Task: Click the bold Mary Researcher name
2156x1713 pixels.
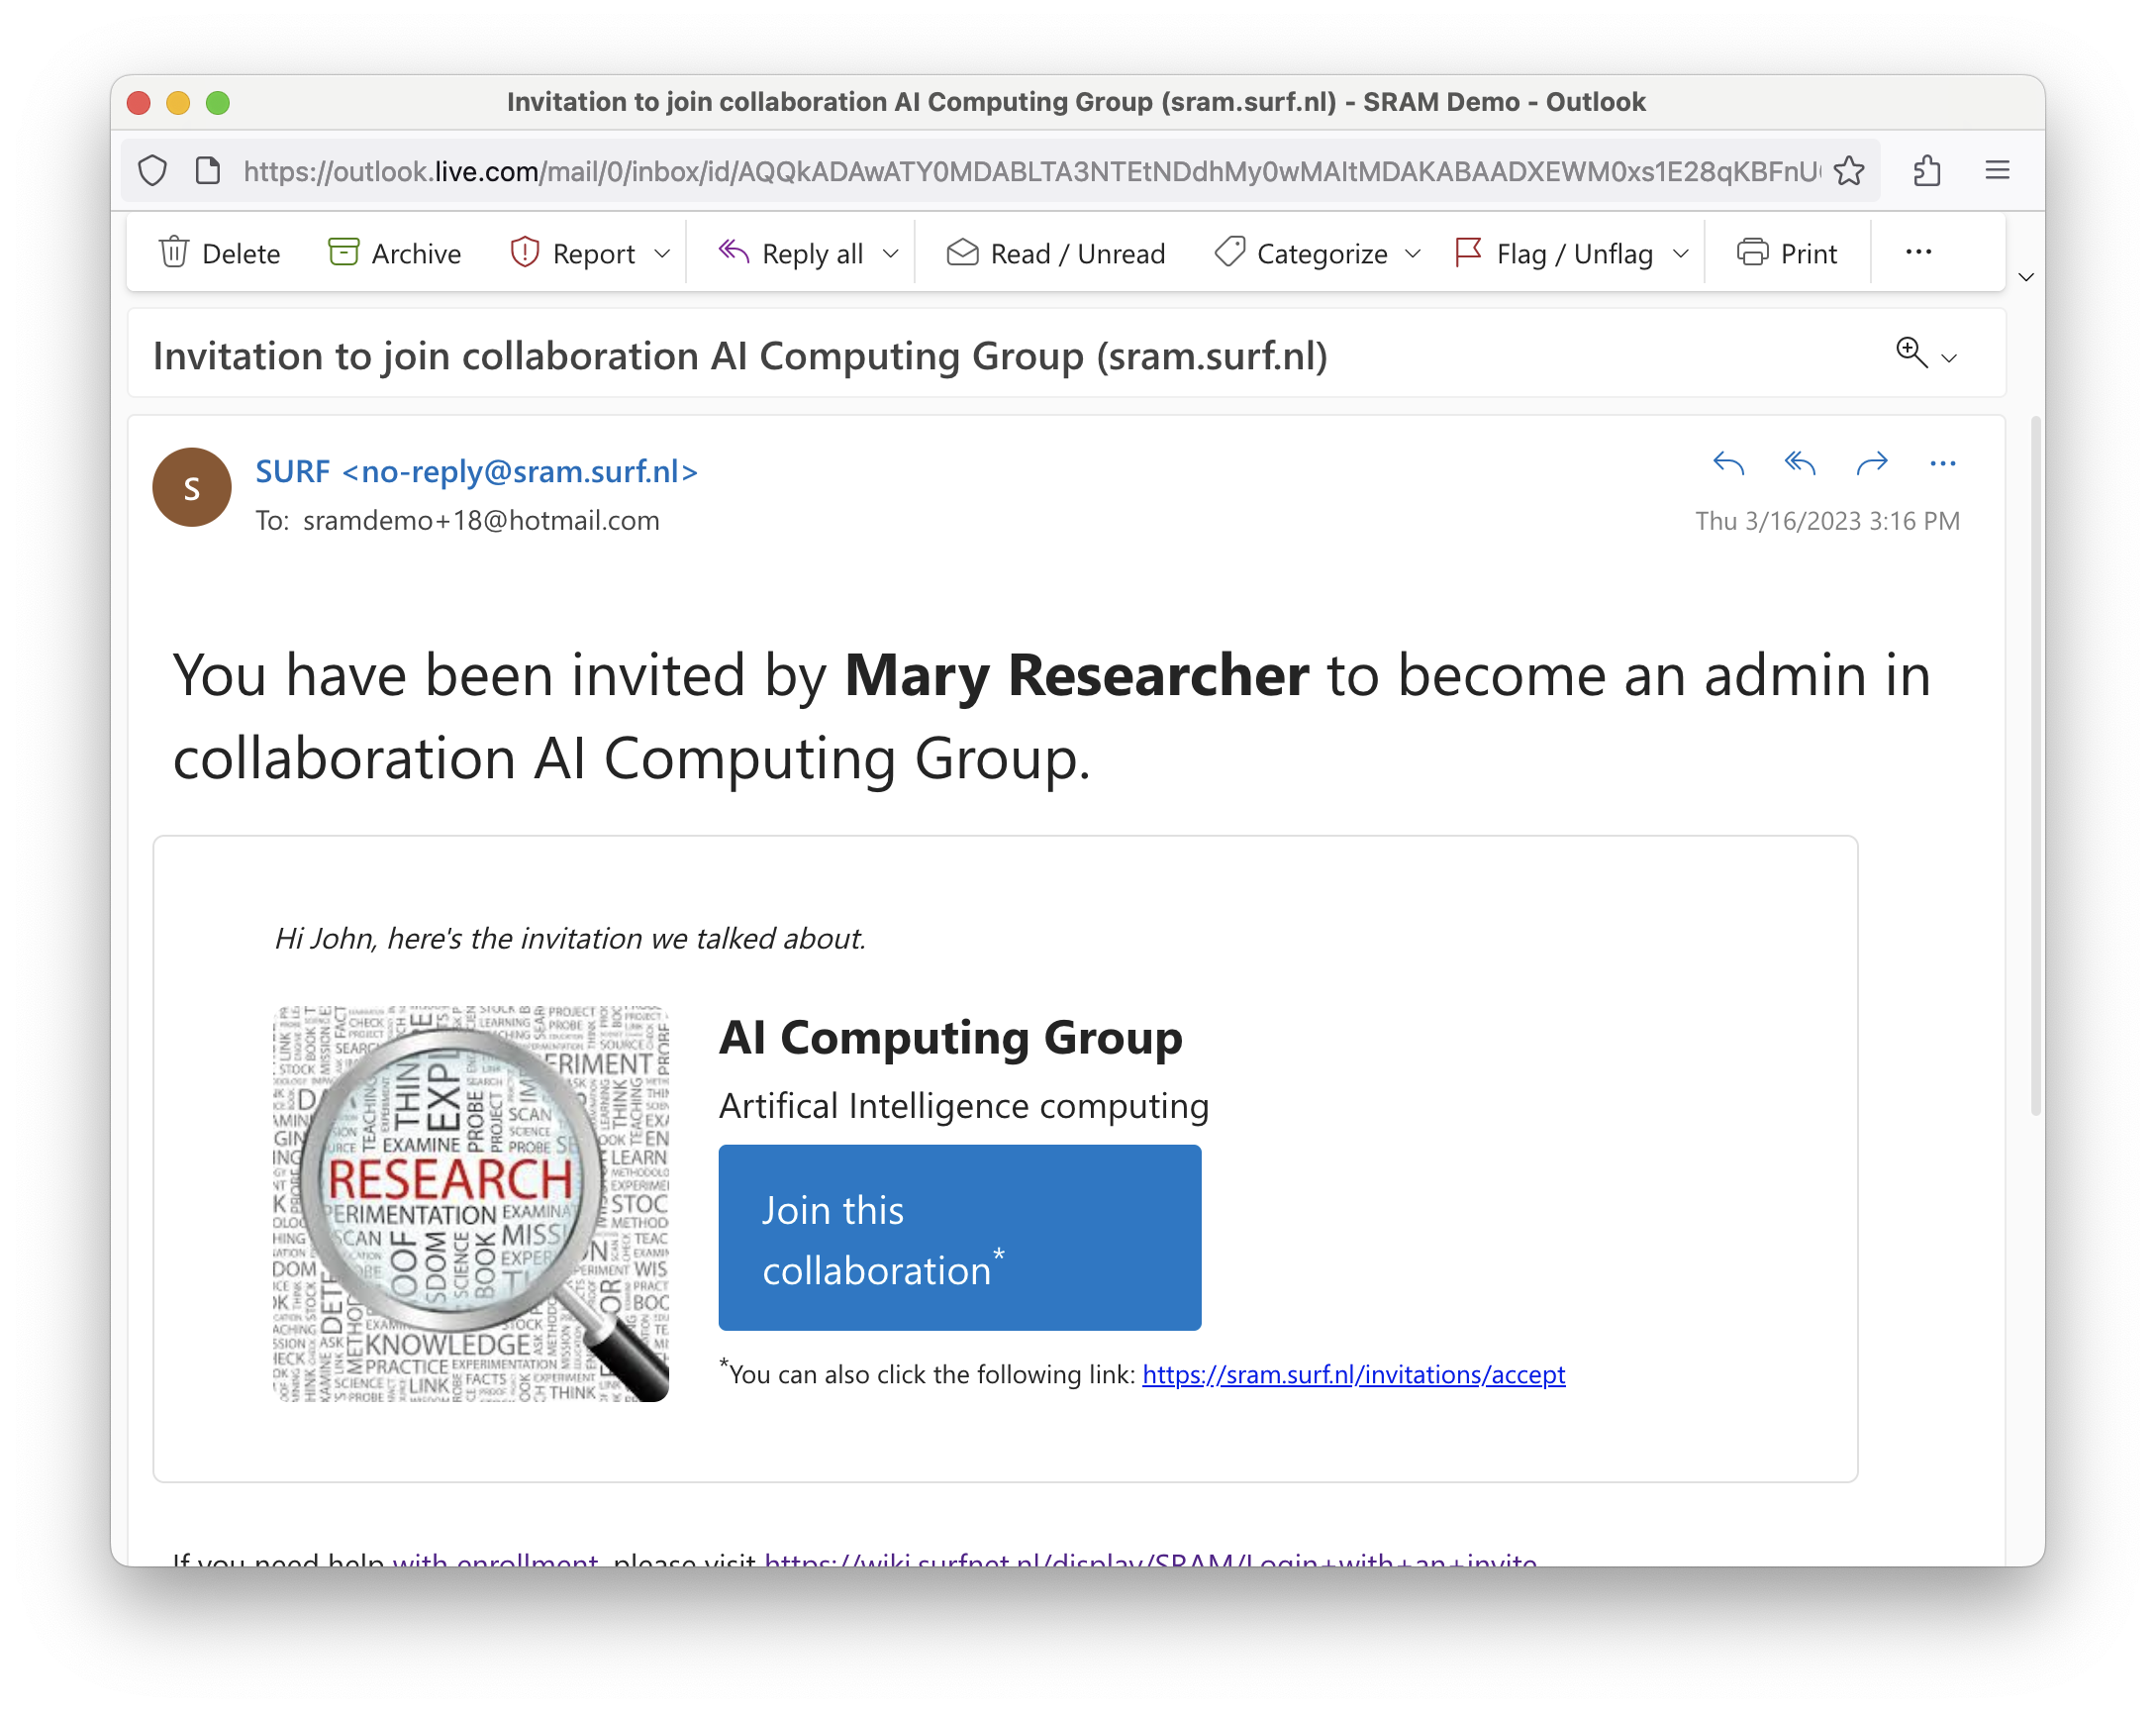Action: 1076,675
